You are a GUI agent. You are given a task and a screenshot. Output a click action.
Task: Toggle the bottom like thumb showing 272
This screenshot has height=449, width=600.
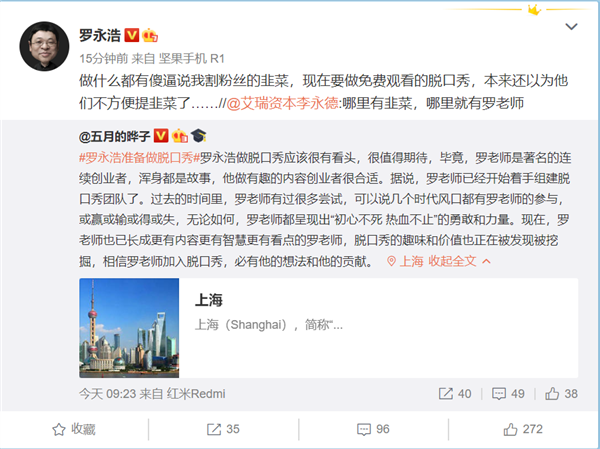(523, 429)
